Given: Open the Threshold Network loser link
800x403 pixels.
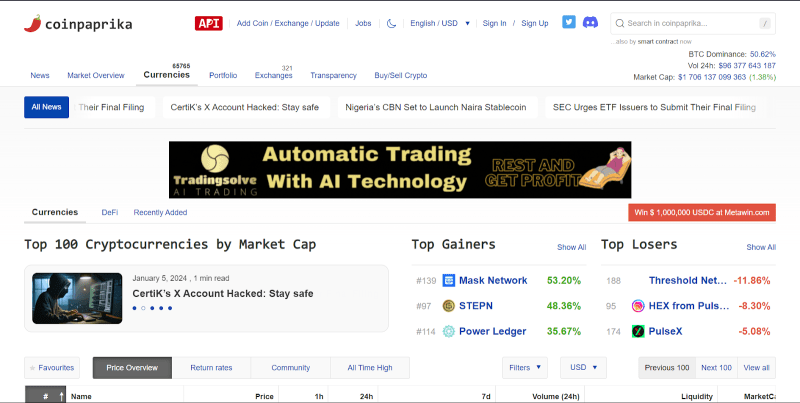Looking at the screenshot, I should click(688, 280).
